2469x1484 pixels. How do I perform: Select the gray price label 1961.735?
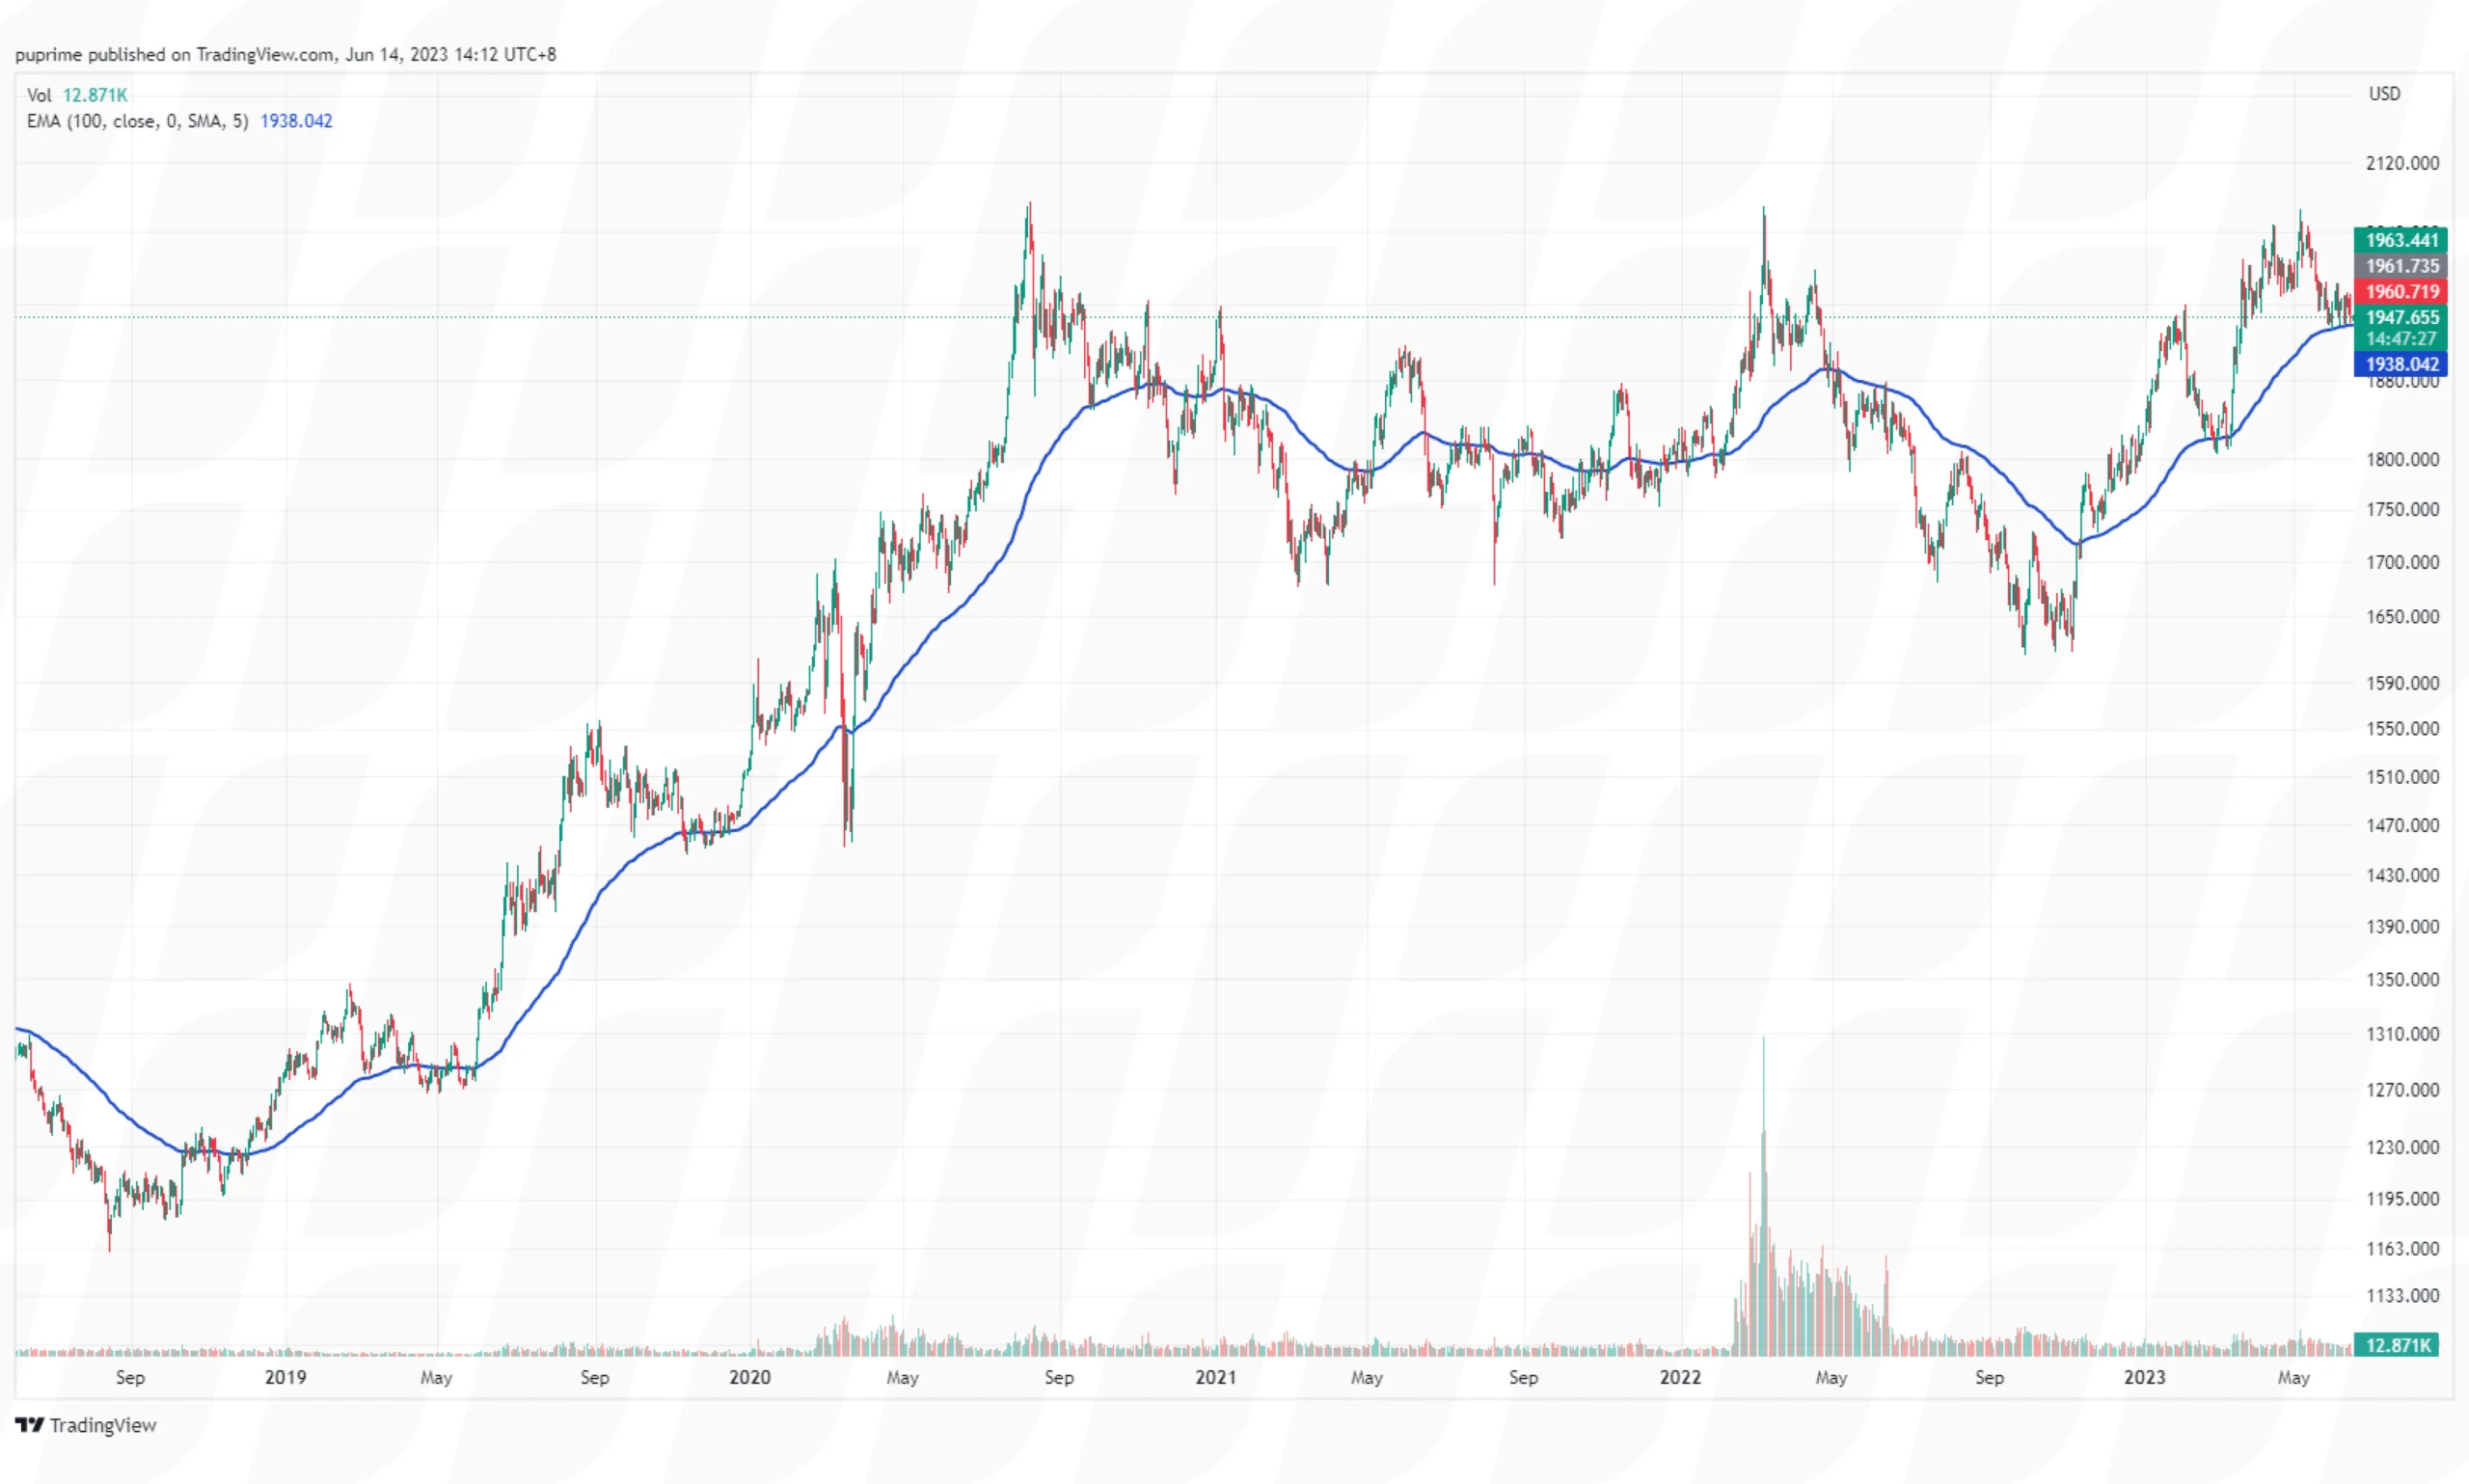pyautogui.click(x=2400, y=266)
